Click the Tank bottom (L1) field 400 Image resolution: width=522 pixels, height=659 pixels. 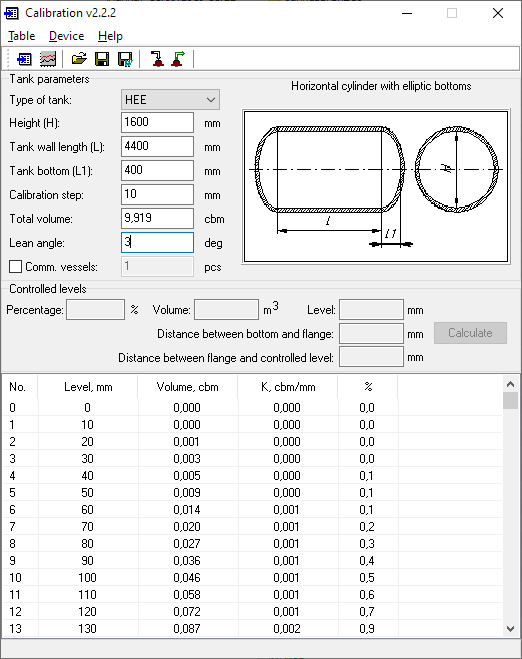[x=157, y=170]
